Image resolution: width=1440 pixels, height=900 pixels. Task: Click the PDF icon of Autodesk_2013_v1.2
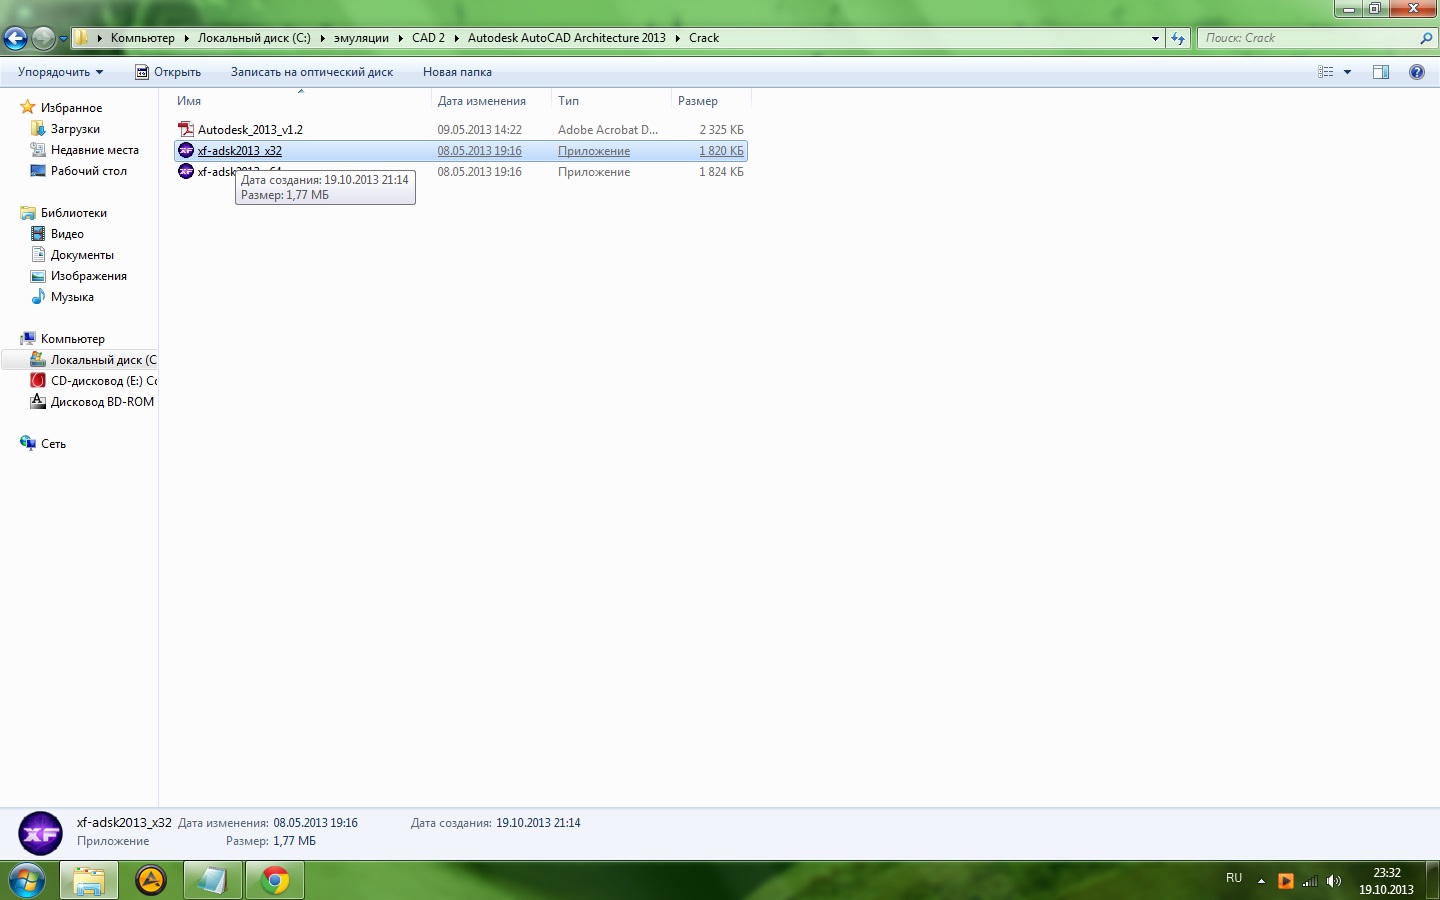(186, 129)
